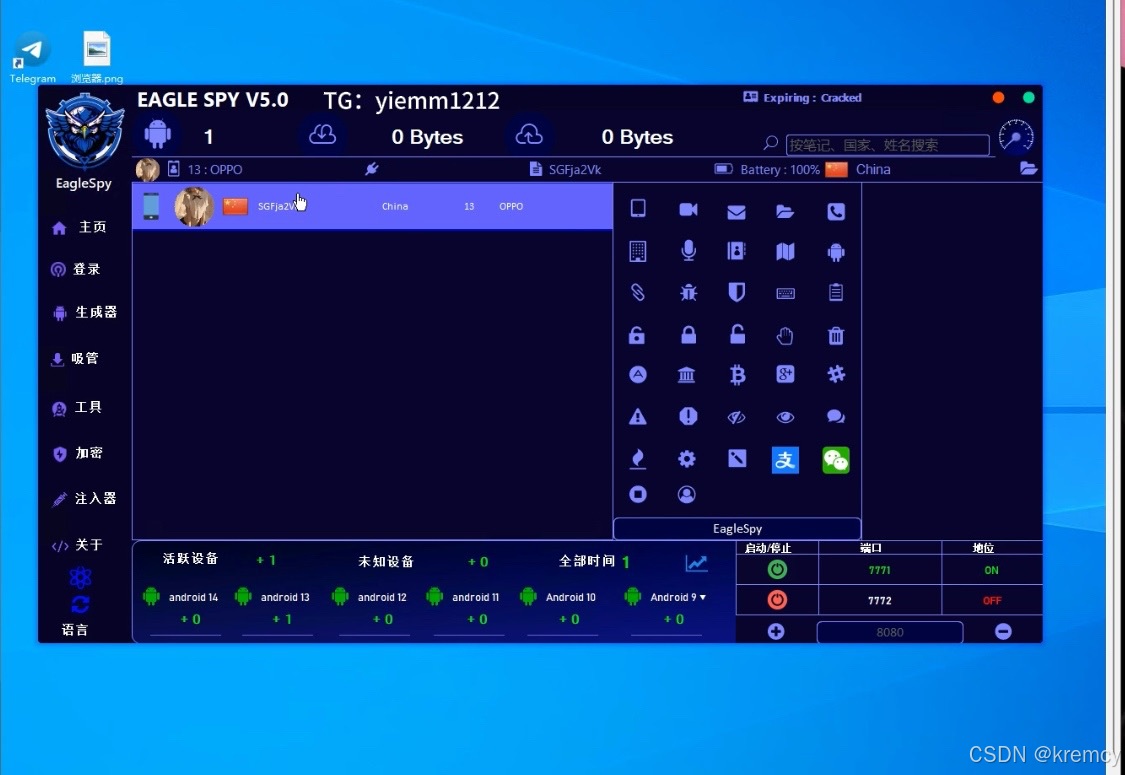Click the building grid icon
This screenshot has height=775, width=1125.
(637, 251)
